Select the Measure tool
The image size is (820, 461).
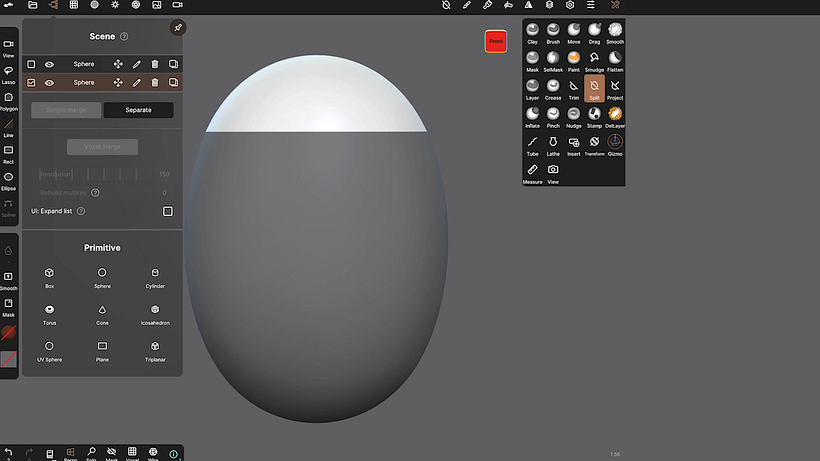click(x=532, y=175)
